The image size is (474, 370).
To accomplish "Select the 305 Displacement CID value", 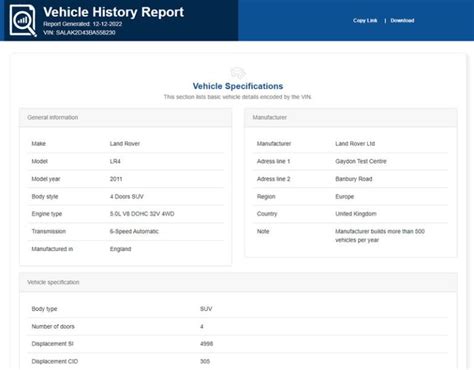I will (205, 361).
